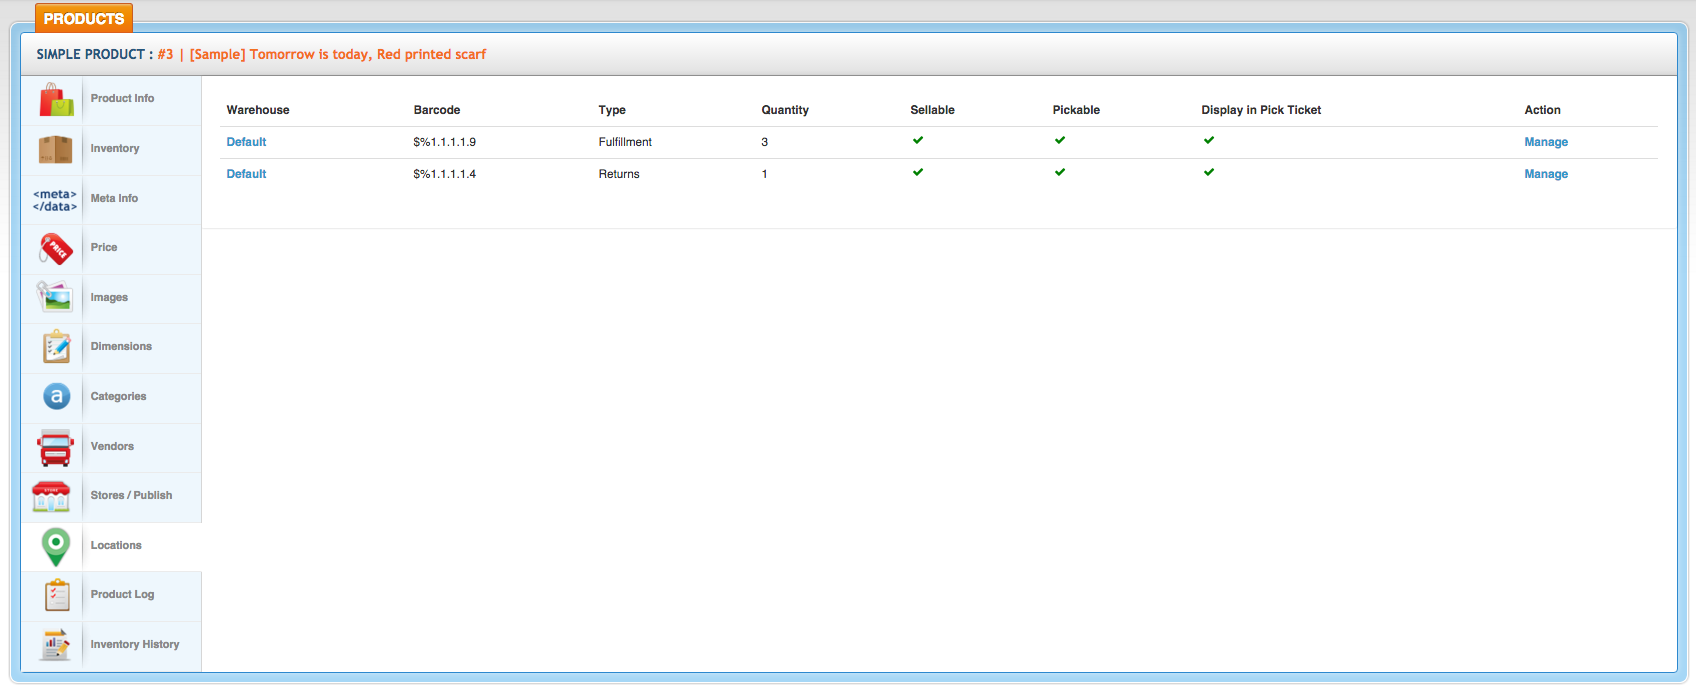
Task: Select the Vendors tab label
Action: 112,446
